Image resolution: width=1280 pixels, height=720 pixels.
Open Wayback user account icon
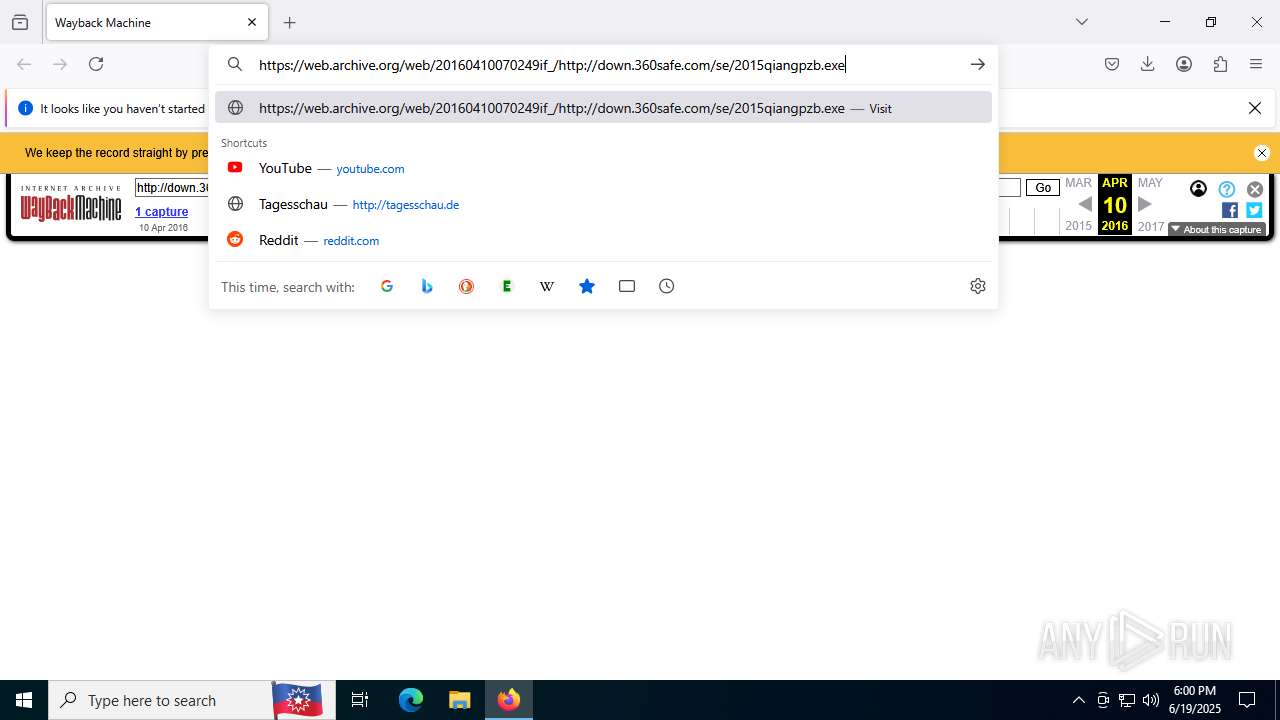click(x=1198, y=188)
